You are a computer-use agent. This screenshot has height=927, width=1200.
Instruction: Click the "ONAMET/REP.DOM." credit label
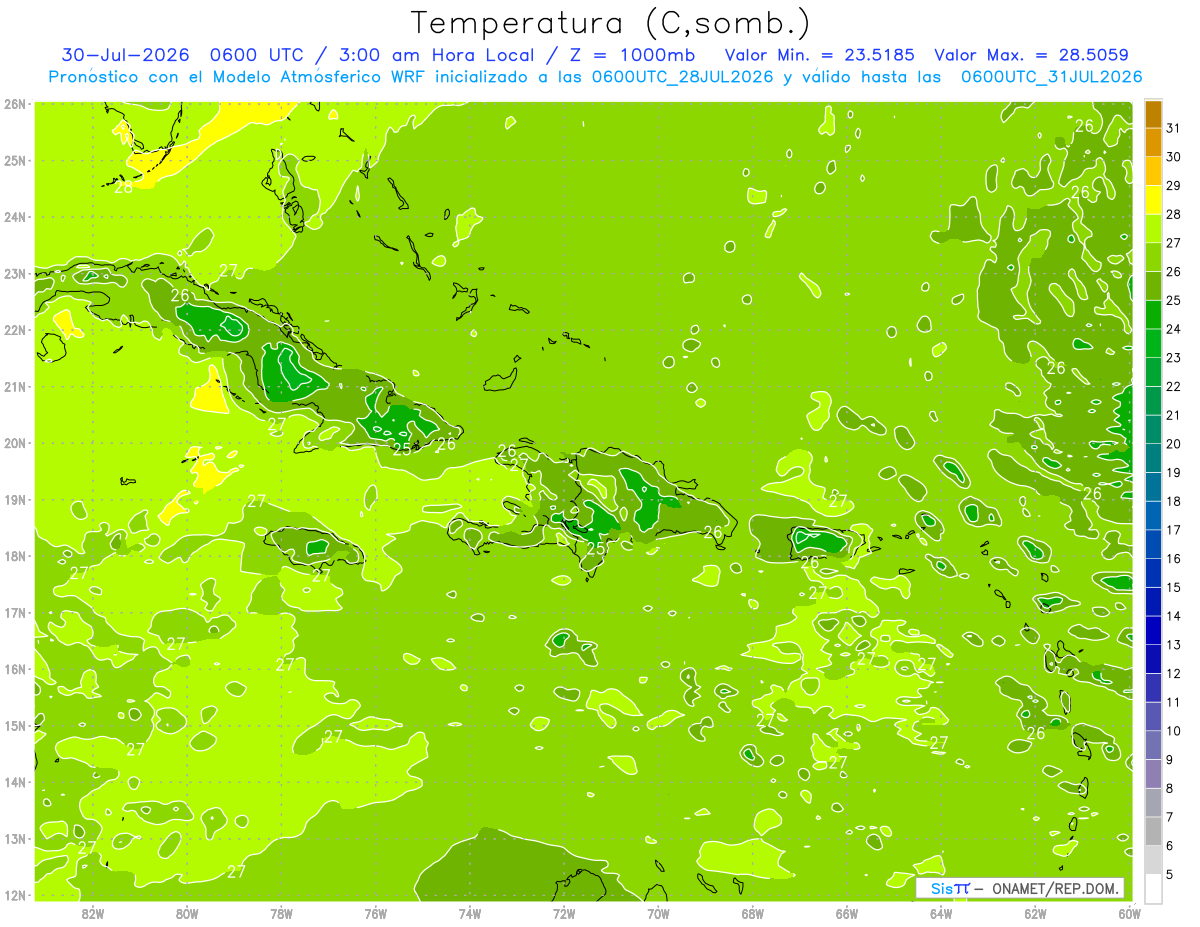pyautogui.click(x=1055, y=888)
